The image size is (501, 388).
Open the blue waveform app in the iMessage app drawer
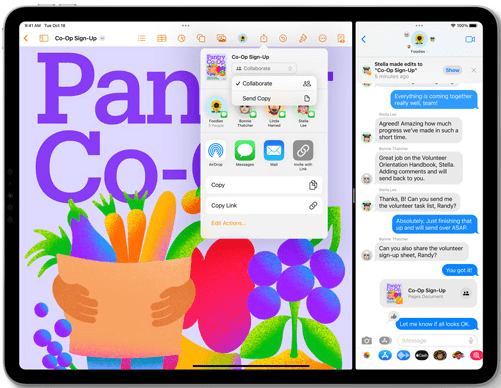403,356
